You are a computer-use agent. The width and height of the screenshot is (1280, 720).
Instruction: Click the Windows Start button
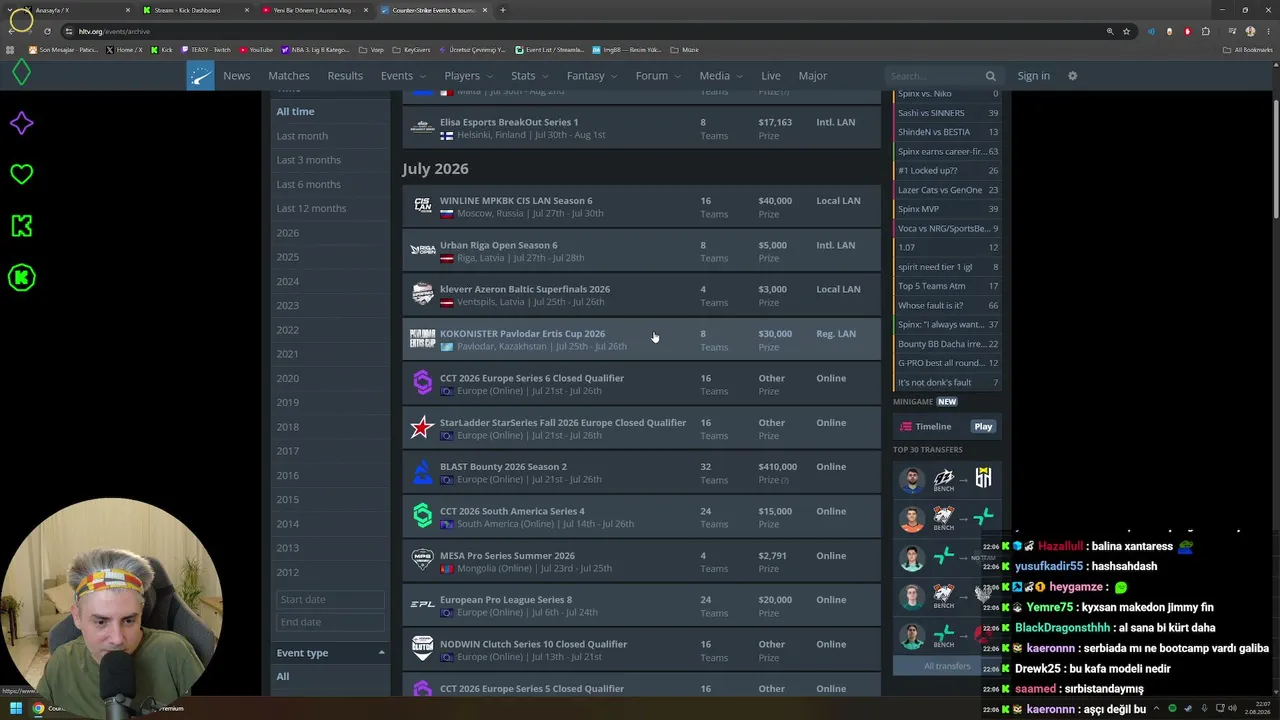pyautogui.click(x=15, y=708)
